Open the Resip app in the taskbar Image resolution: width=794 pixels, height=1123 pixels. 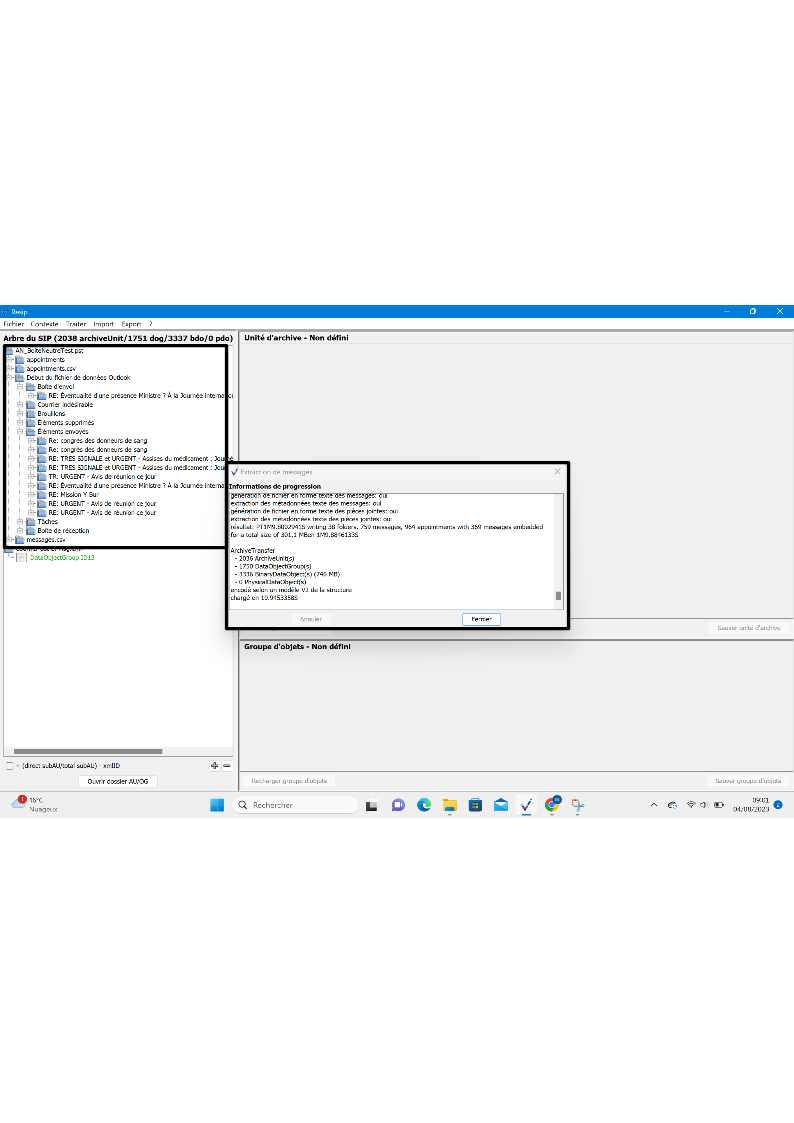(x=526, y=805)
